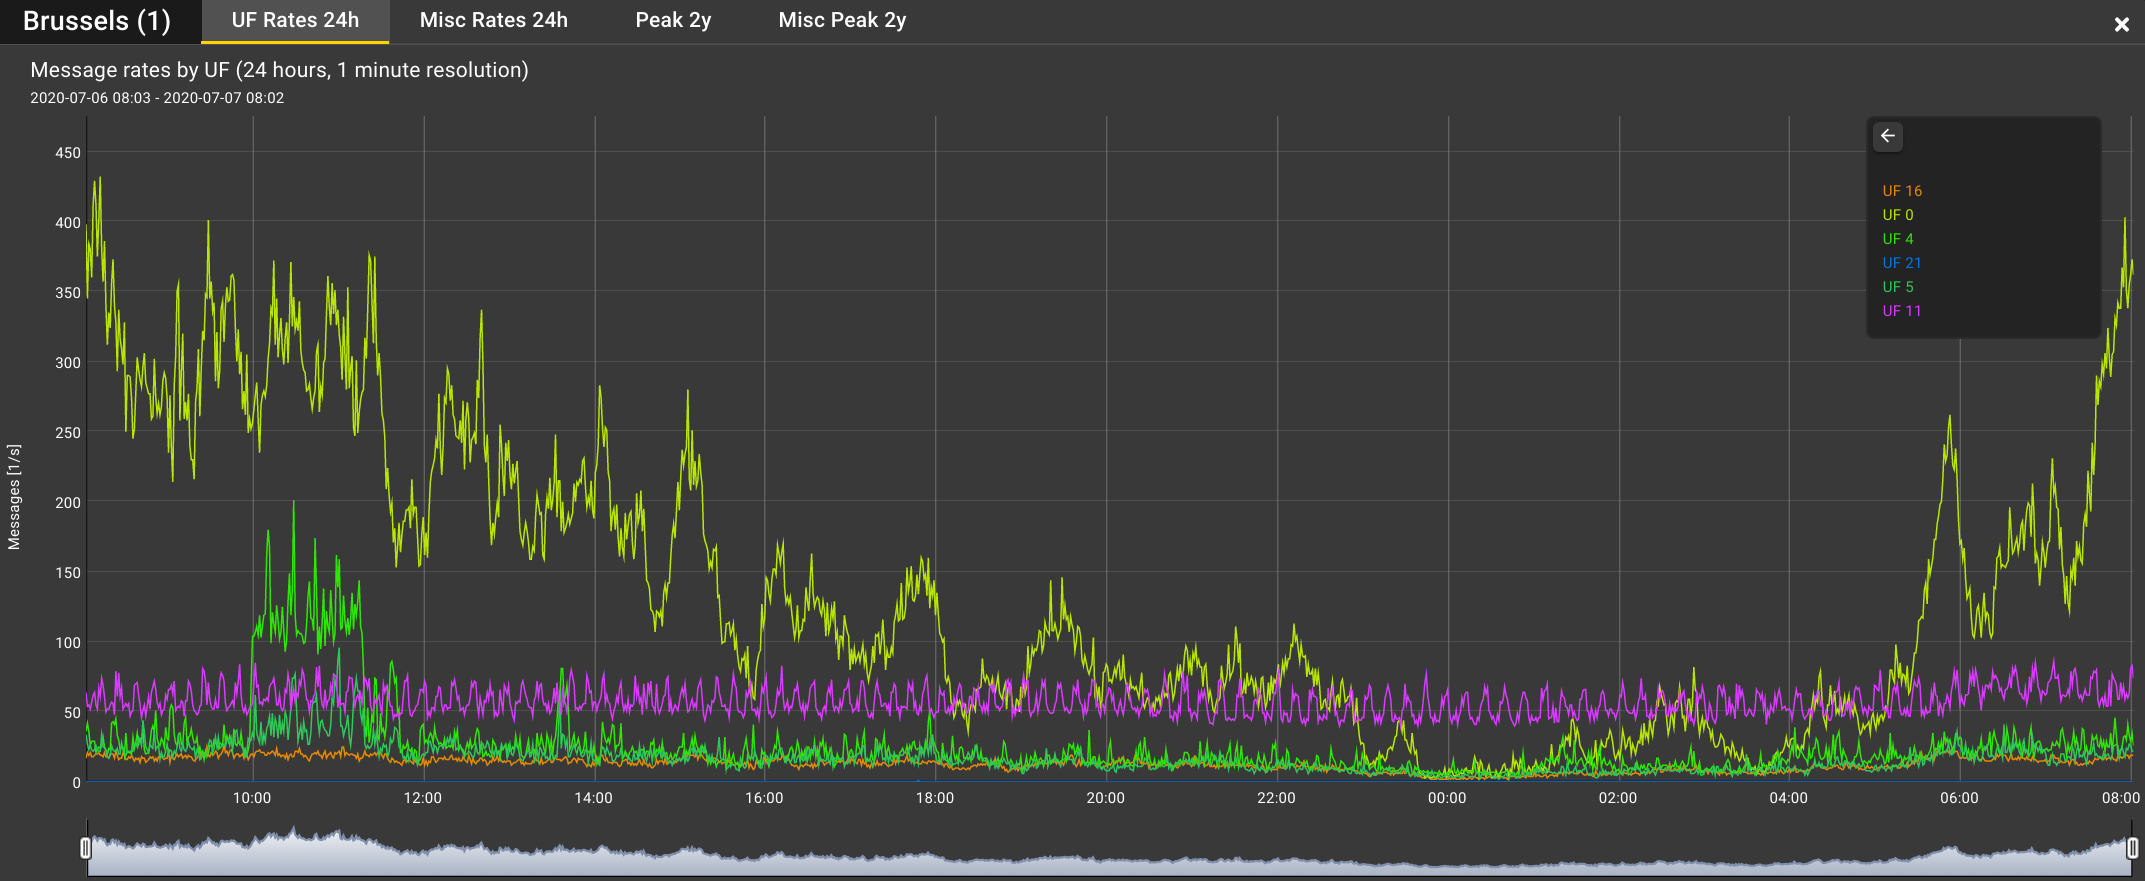The image size is (2145, 881).
Task: Click the 2020-07-06 date range subtitle
Action: click(157, 98)
